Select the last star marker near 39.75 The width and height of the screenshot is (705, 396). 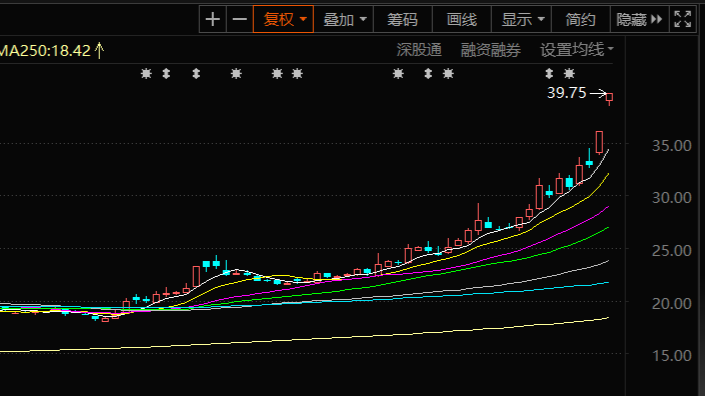[x=569, y=73]
